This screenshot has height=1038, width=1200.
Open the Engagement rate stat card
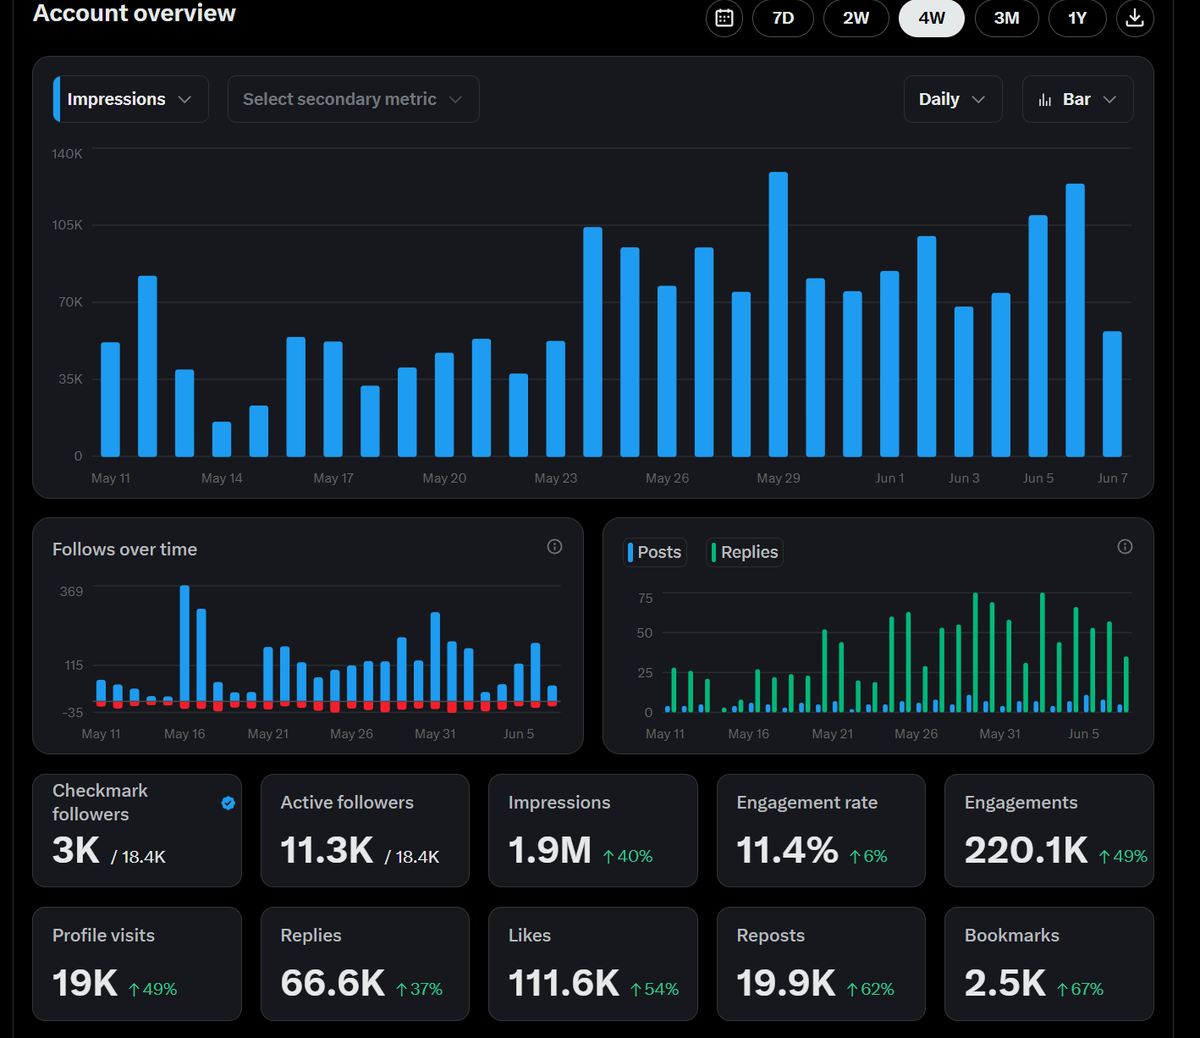pos(821,831)
